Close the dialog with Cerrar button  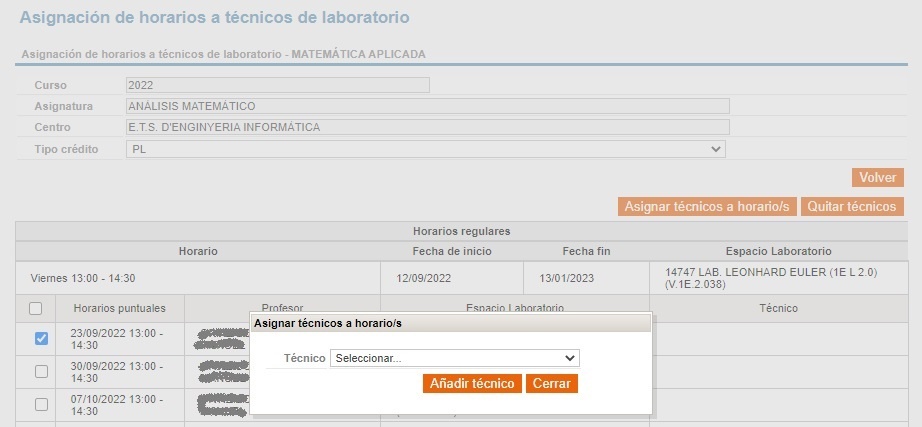[552, 383]
